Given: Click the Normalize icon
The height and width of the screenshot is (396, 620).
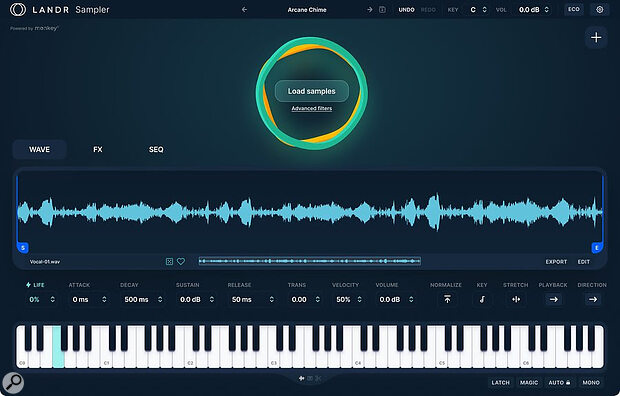Looking at the screenshot, I should pyautogui.click(x=447, y=299).
